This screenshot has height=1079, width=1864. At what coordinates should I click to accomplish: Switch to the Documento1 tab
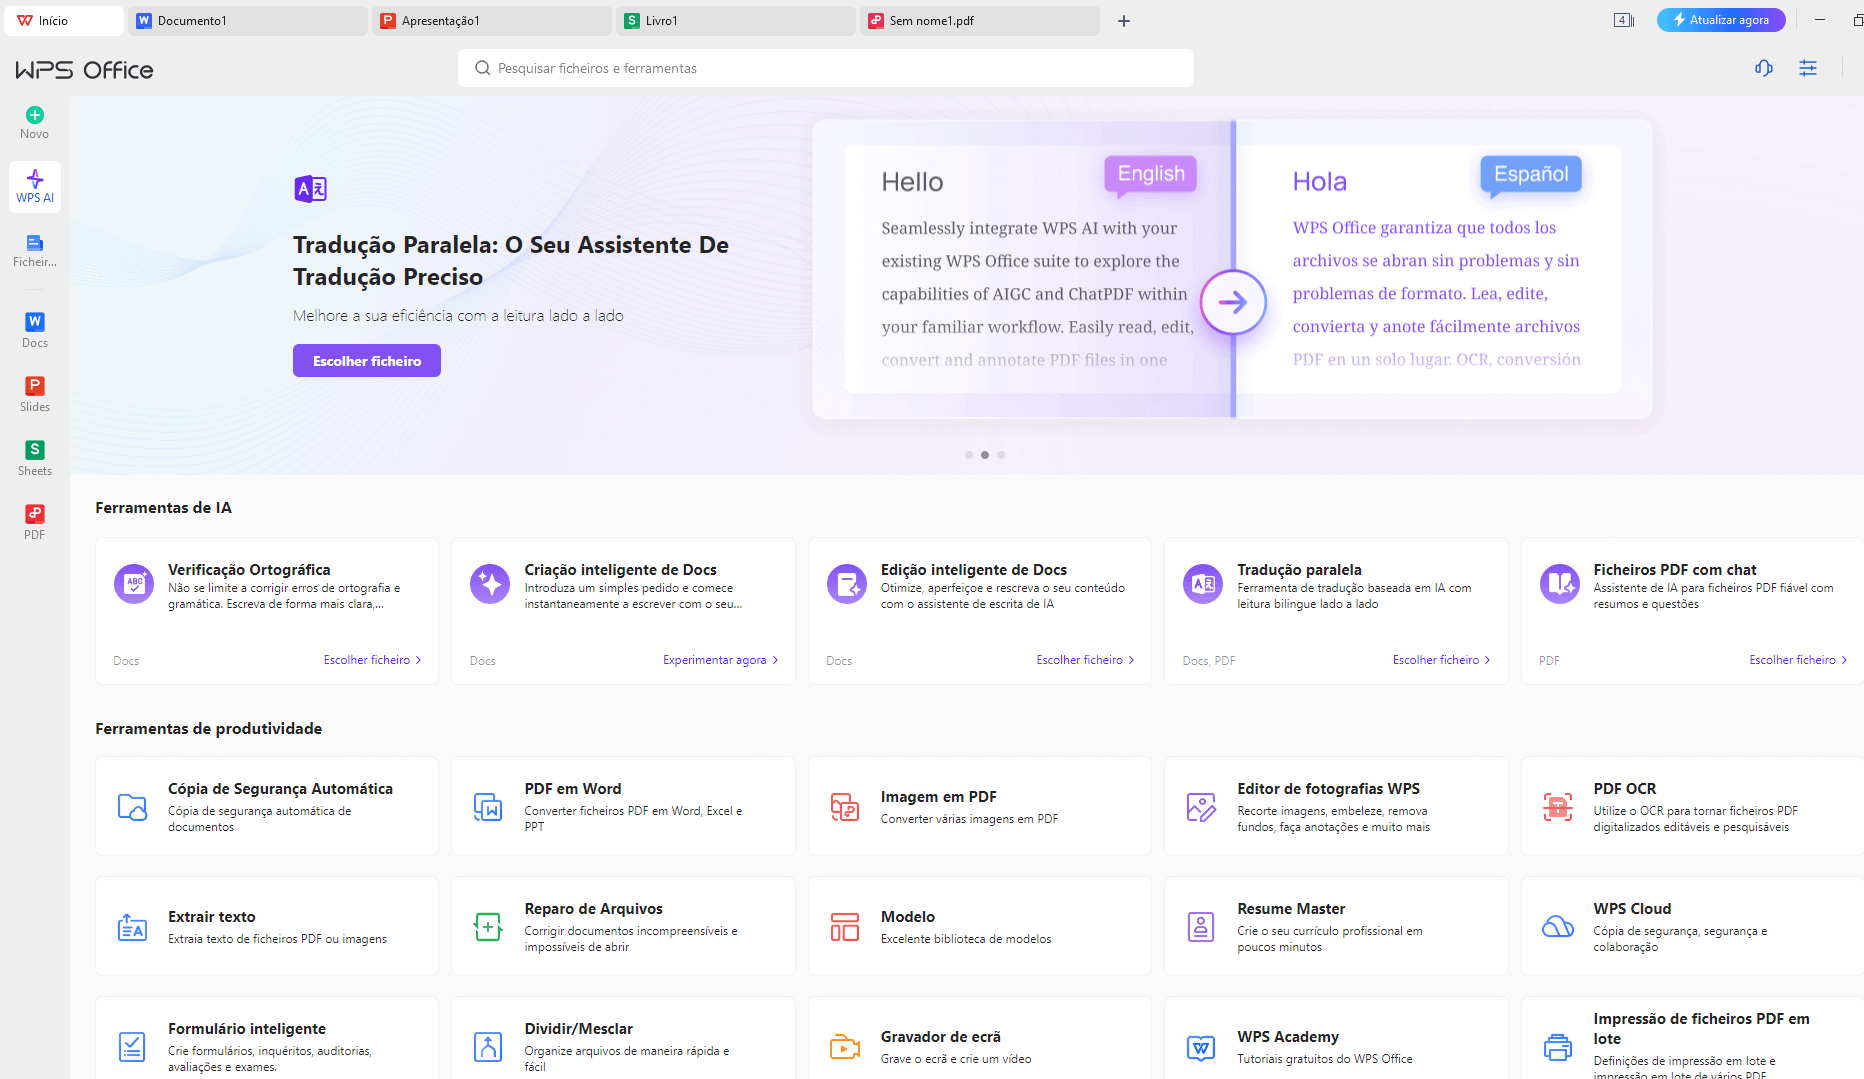click(x=248, y=21)
